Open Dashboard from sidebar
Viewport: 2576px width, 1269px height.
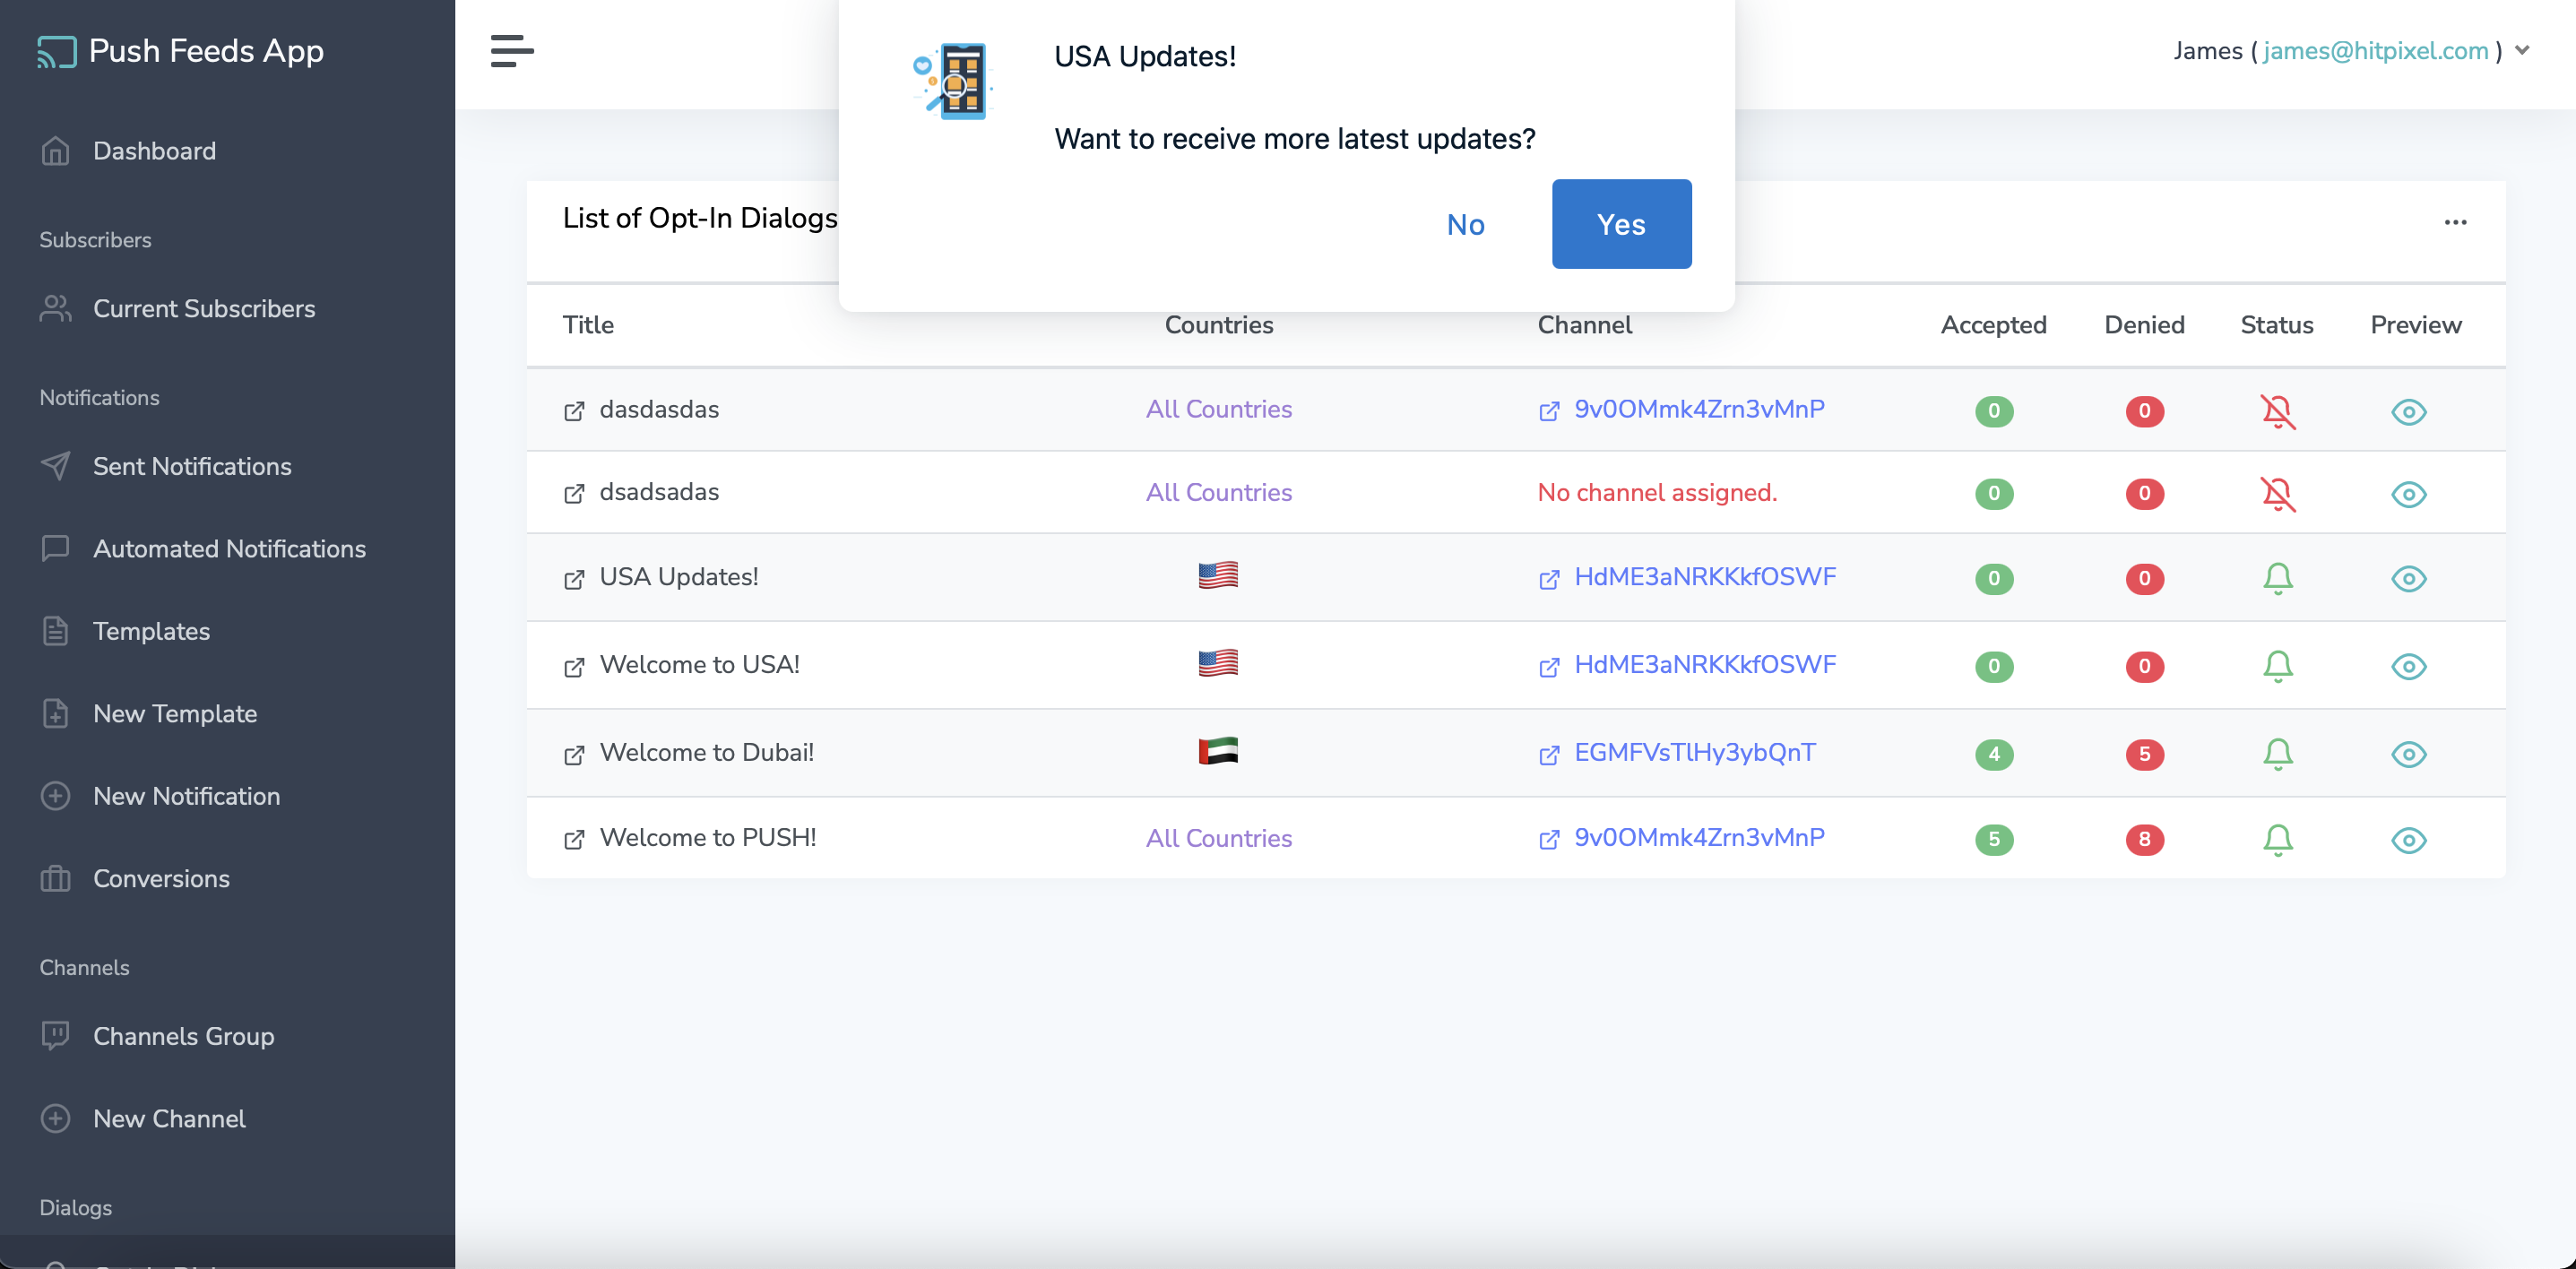154,150
